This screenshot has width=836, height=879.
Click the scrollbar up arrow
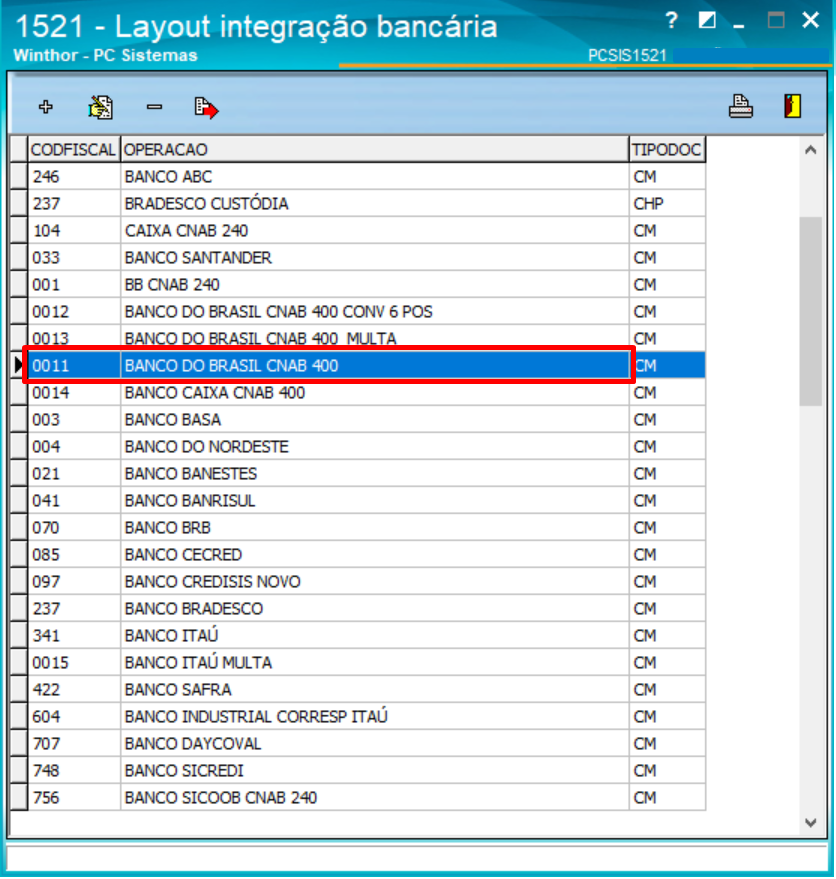pyautogui.click(x=810, y=150)
